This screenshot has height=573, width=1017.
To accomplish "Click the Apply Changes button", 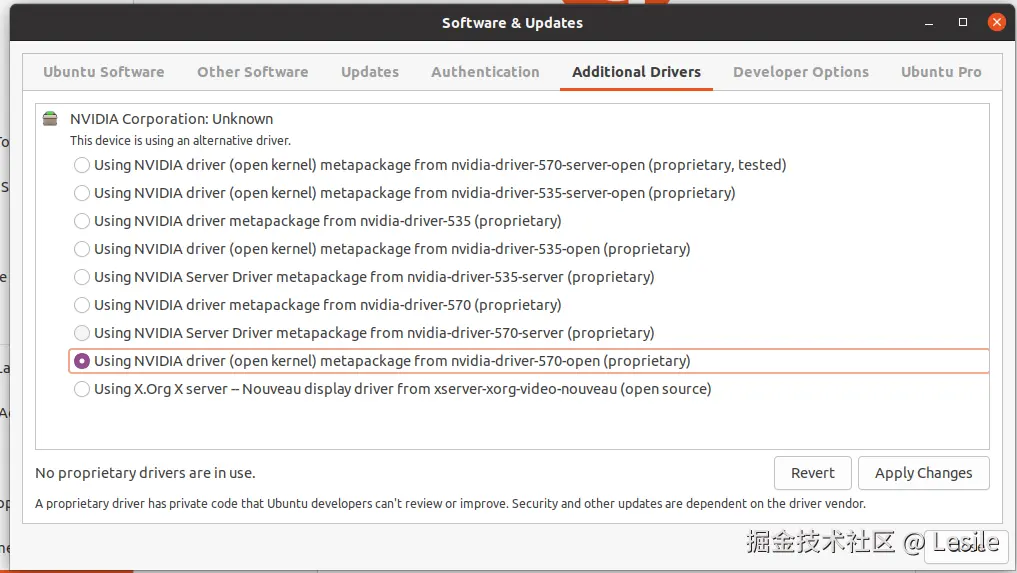I will [924, 473].
